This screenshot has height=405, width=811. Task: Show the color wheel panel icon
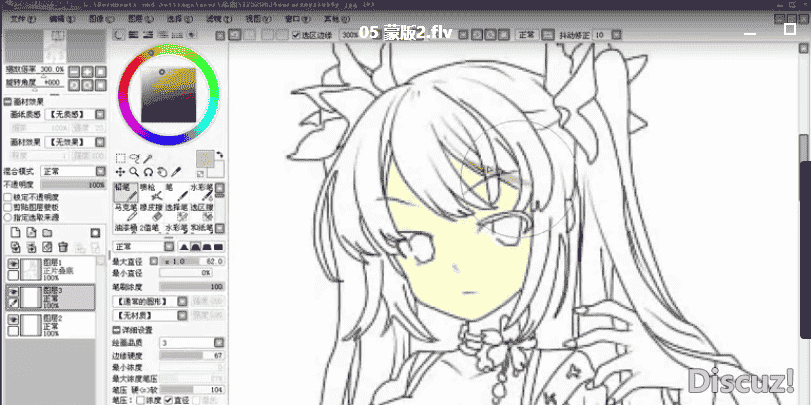point(119,35)
